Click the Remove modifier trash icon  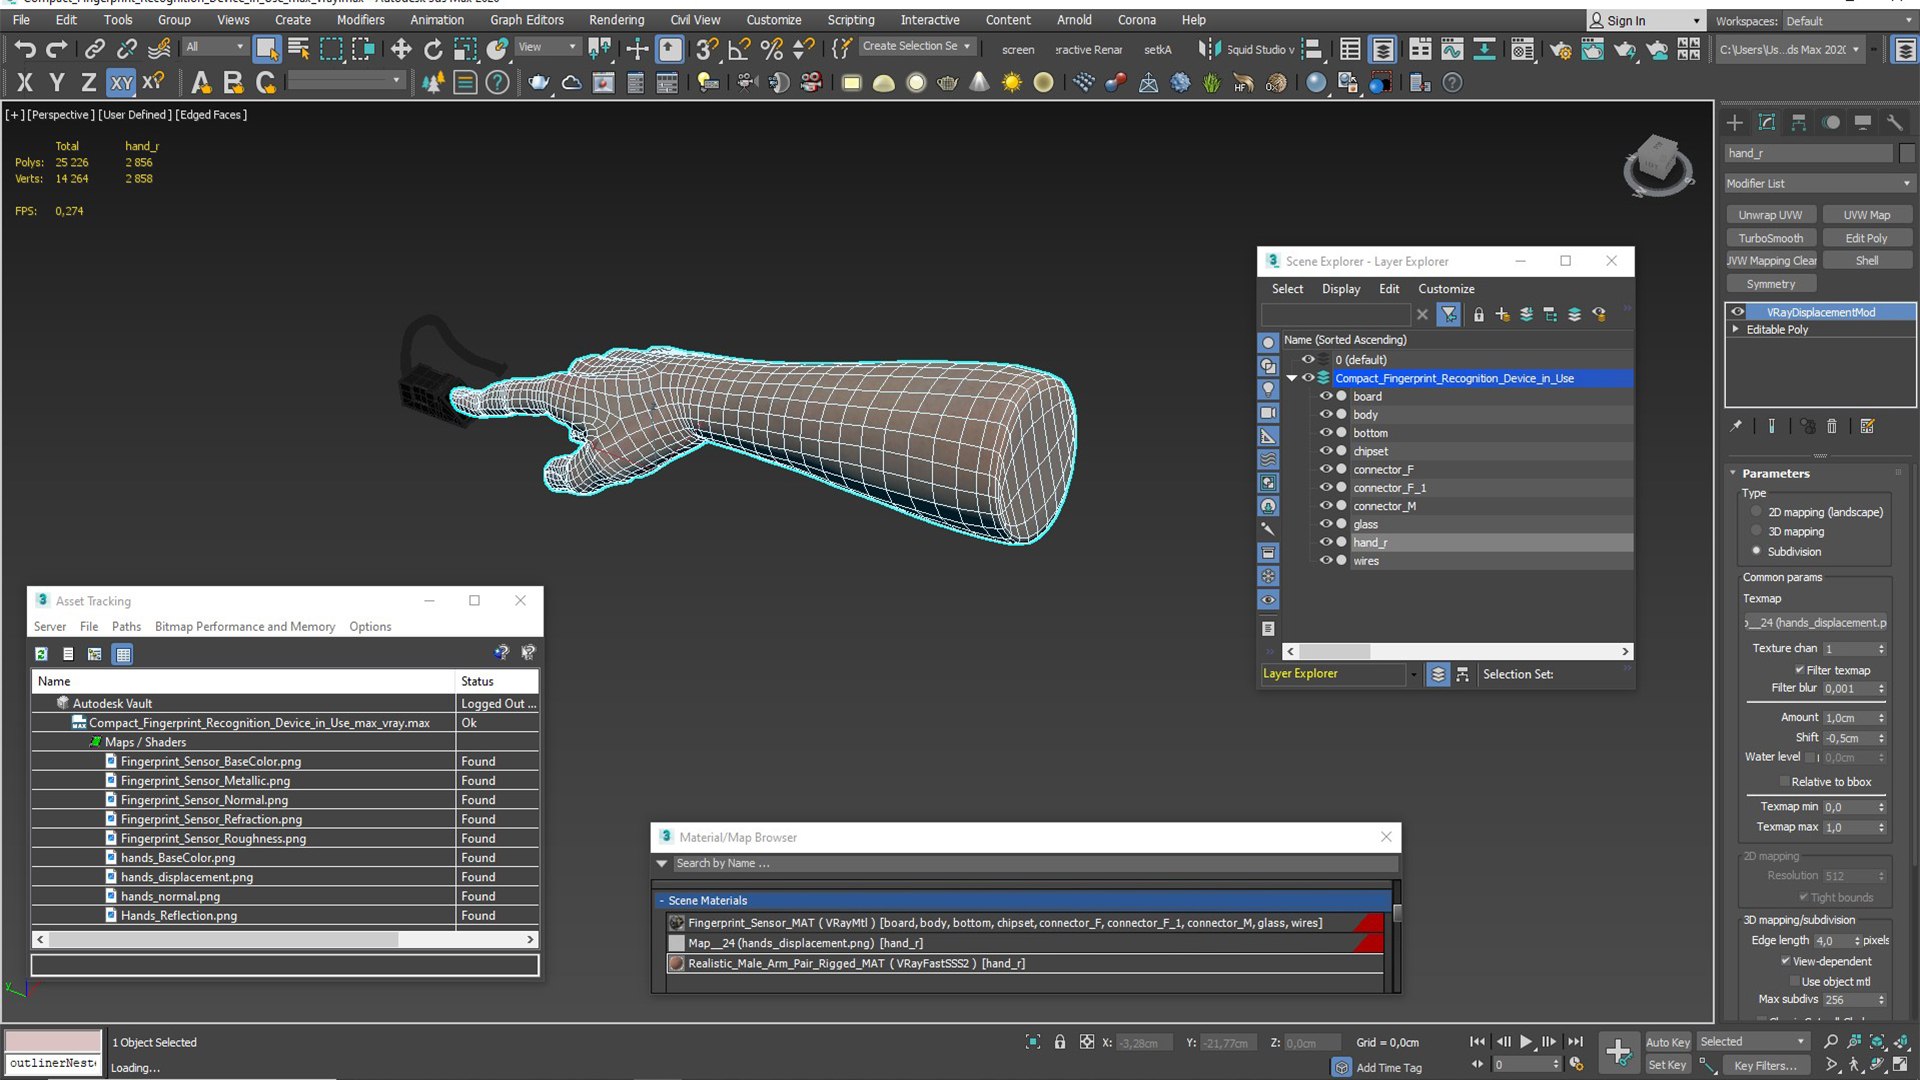tap(1831, 427)
